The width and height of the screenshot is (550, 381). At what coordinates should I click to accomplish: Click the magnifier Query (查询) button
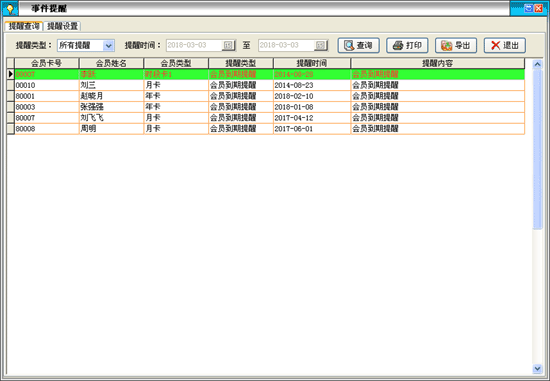(x=358, y=45)
